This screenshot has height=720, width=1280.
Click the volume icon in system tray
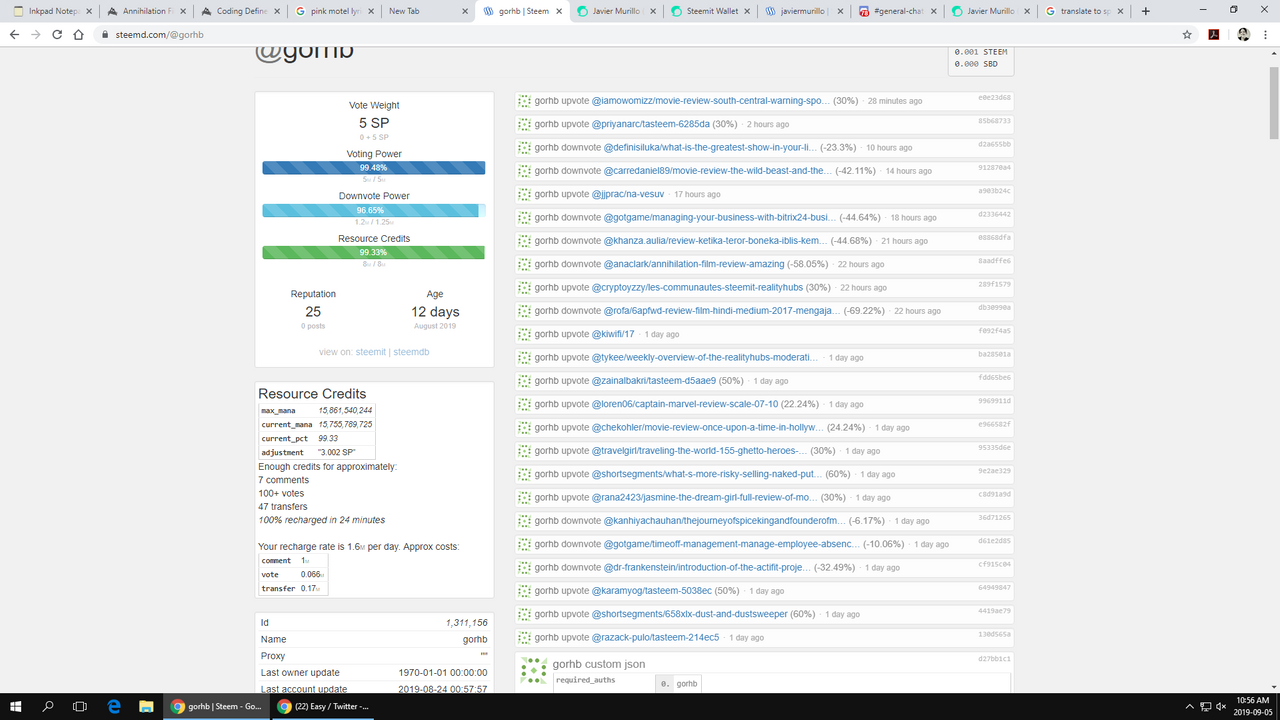coord(1222,706)
